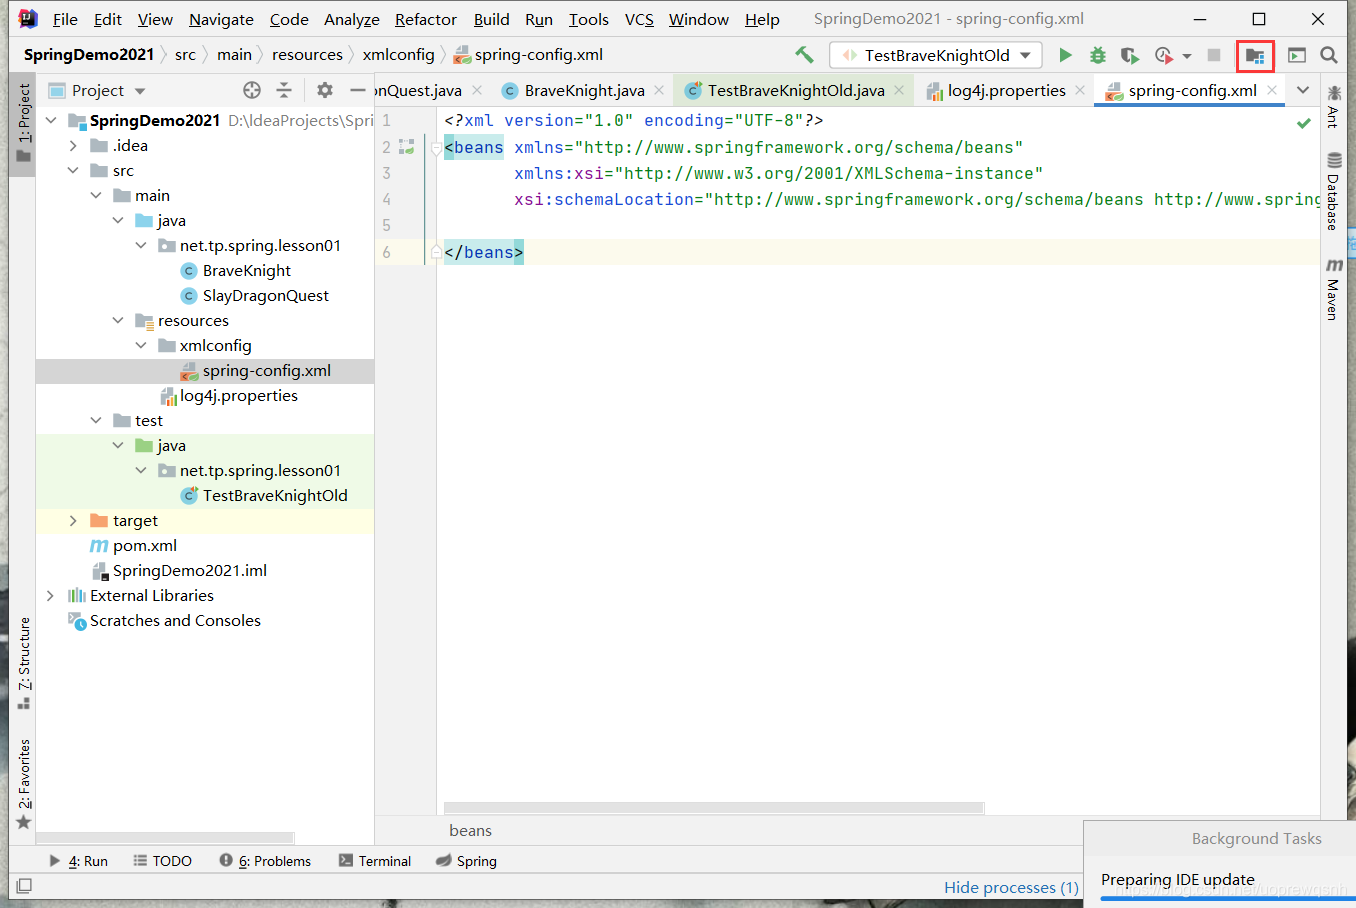1356x908 pixels.
Task: Click the locate target crosshair icon
Action: (x=252, y=90)
